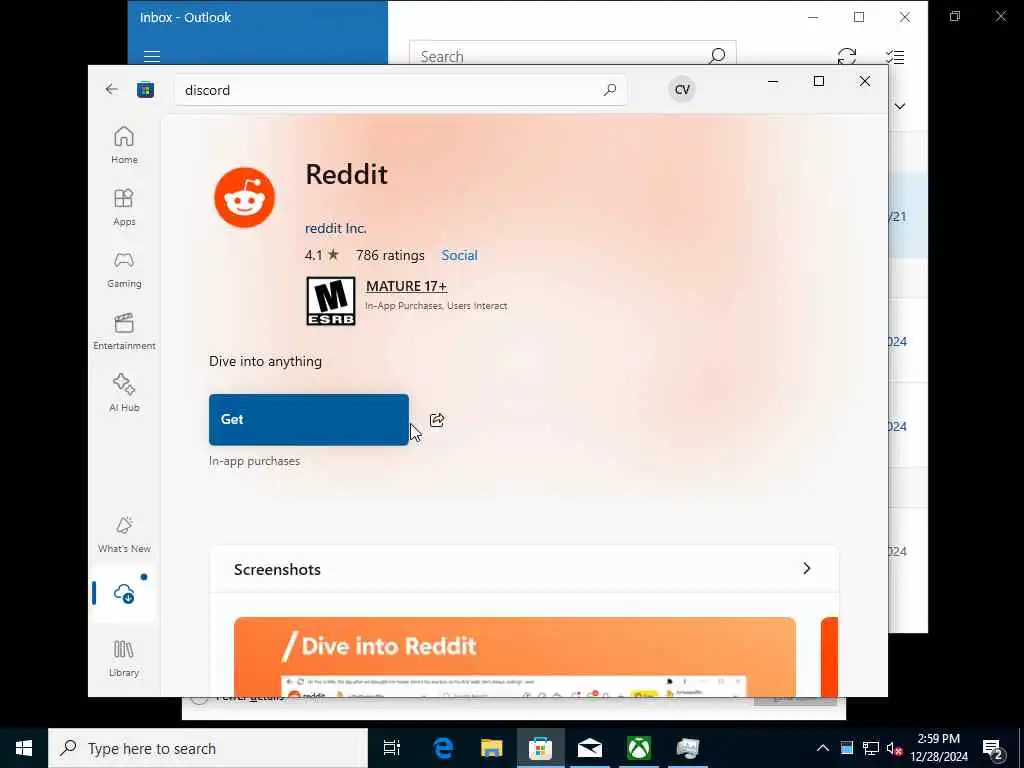
Task: Click the 786 ratings text
Action: (390, 255)
